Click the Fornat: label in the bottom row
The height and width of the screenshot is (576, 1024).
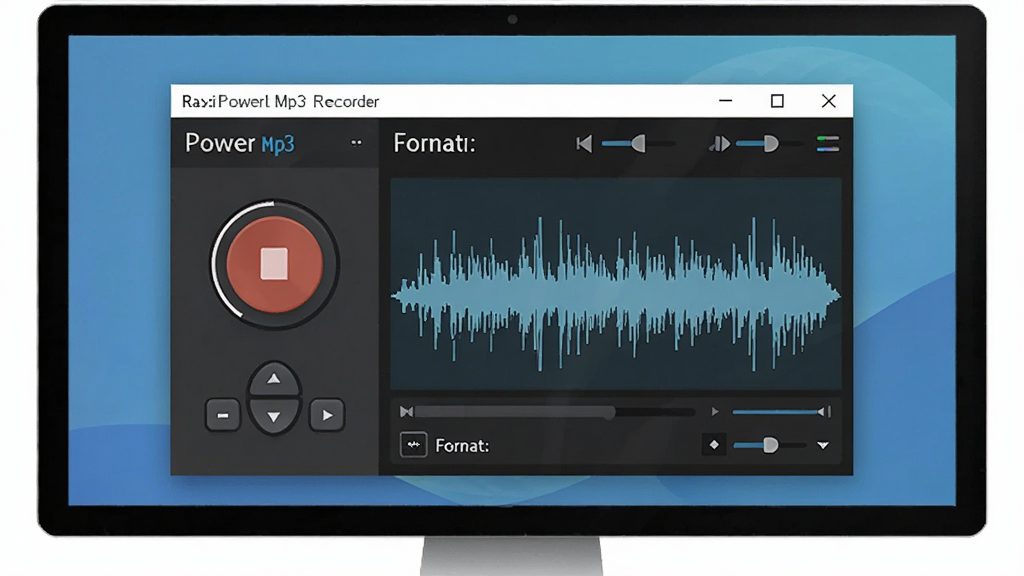pyautogui.click(x=462, y=445)
